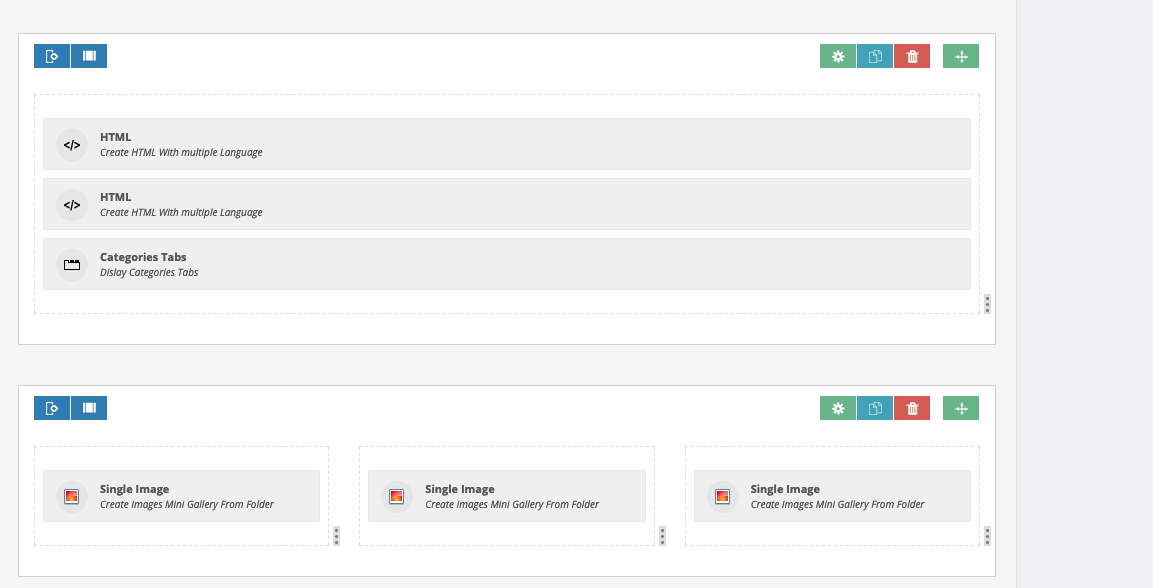Image resolution: width=1153 pixels, height=588 pixels.
Task: Click the first row's green move handle
Action: pyautogui.click(x=961, y=57)
